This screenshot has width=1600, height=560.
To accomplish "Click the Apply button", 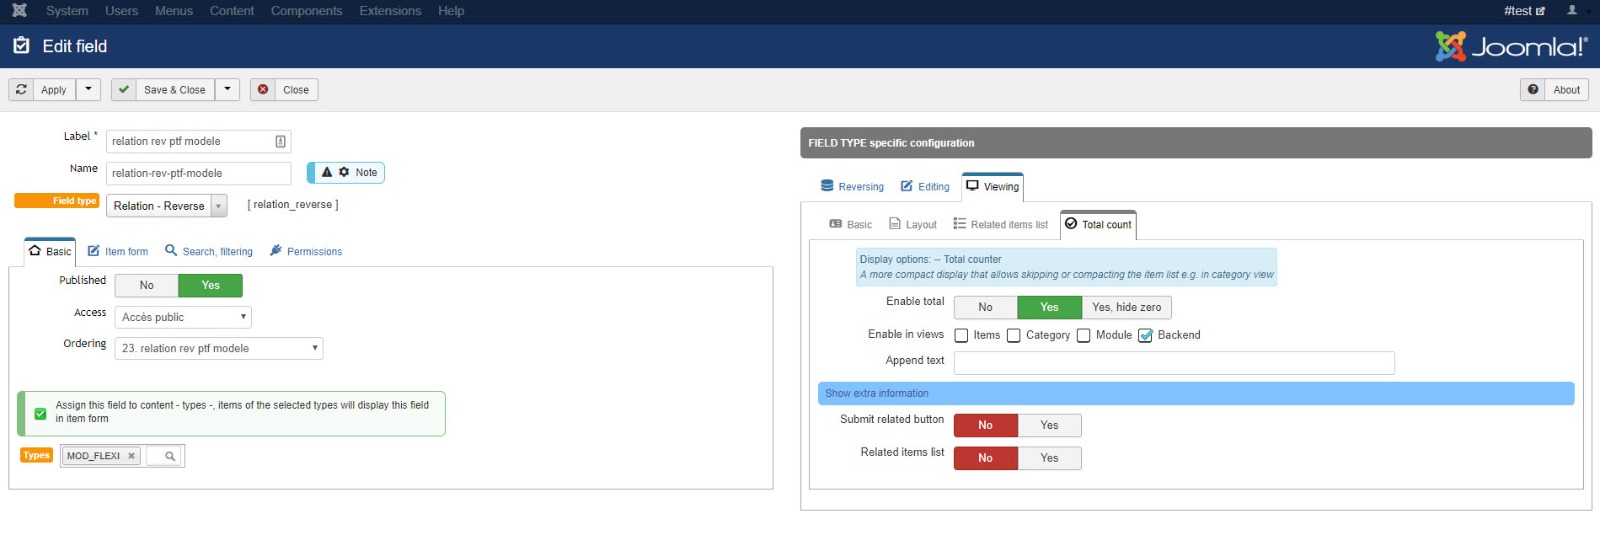I will [x=43, y=89].
